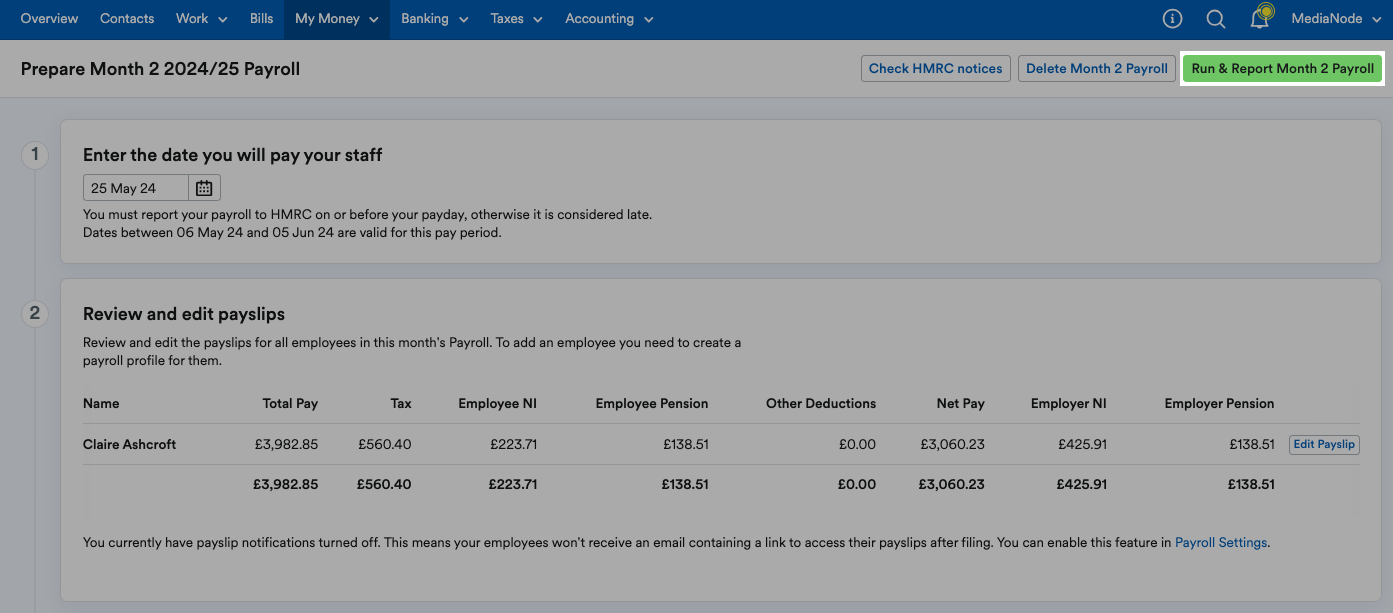Click the Employer NI column header
This screenshot has height=613, width=1393.
click(1069, 404)
